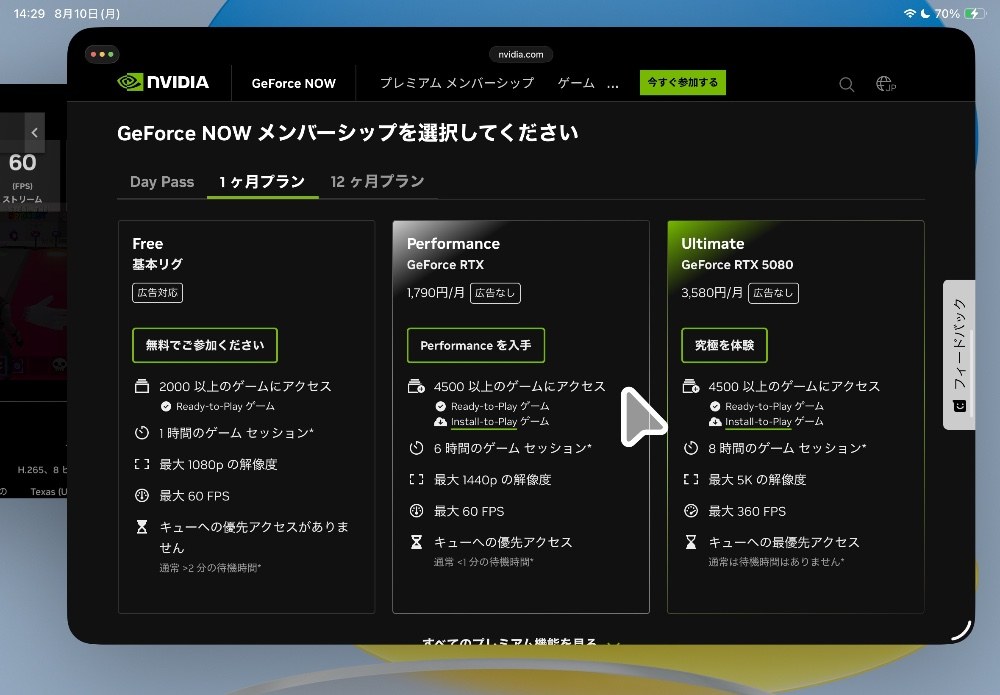The height and width of the screenshot is (695, 1000).
Task: Open the more menu ellipsis after ゲーム
Action: [612, 84]
